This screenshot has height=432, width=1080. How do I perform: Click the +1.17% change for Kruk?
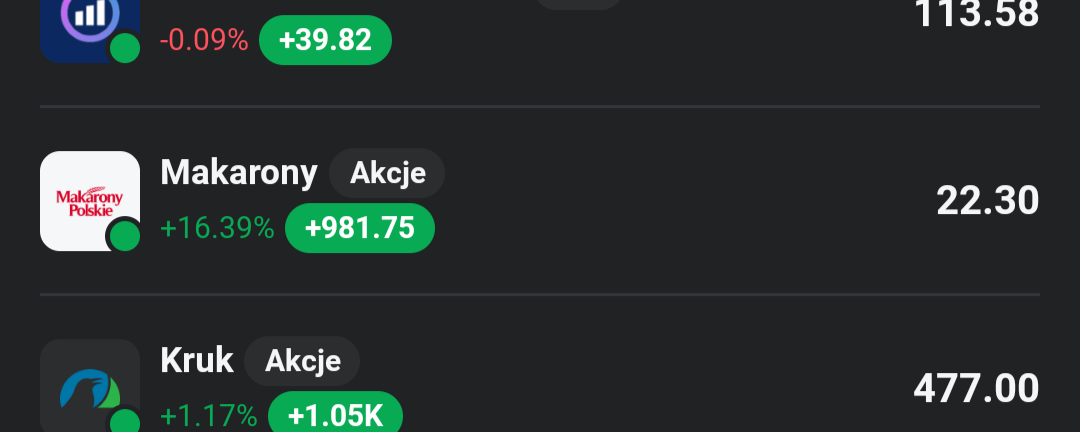(x=208, y=416)
